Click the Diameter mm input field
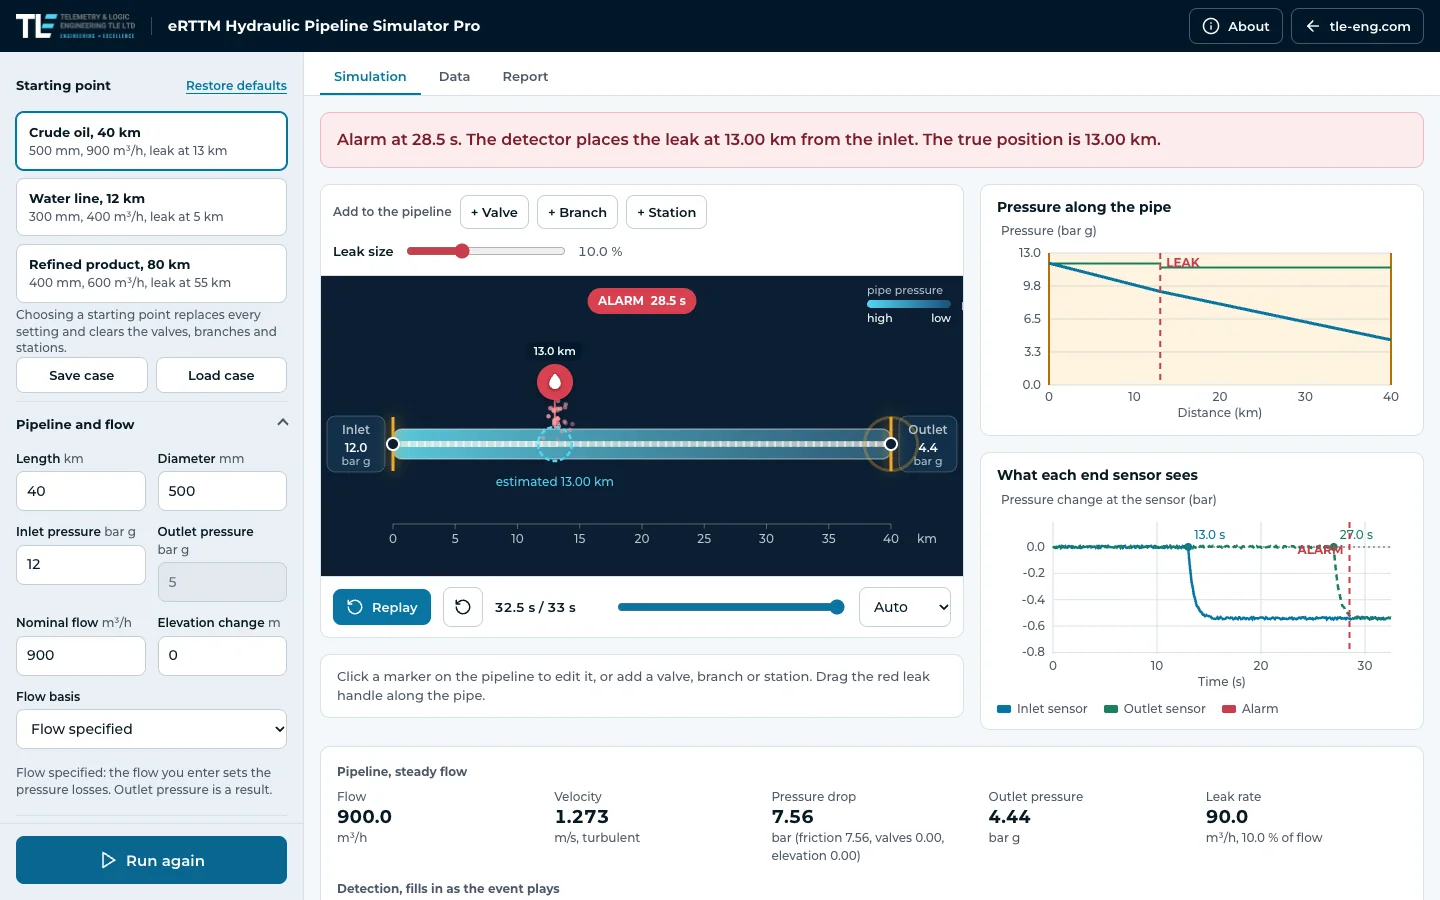Image resolution: width=1440 pixels, height=900 pixels. coord(222,491)
